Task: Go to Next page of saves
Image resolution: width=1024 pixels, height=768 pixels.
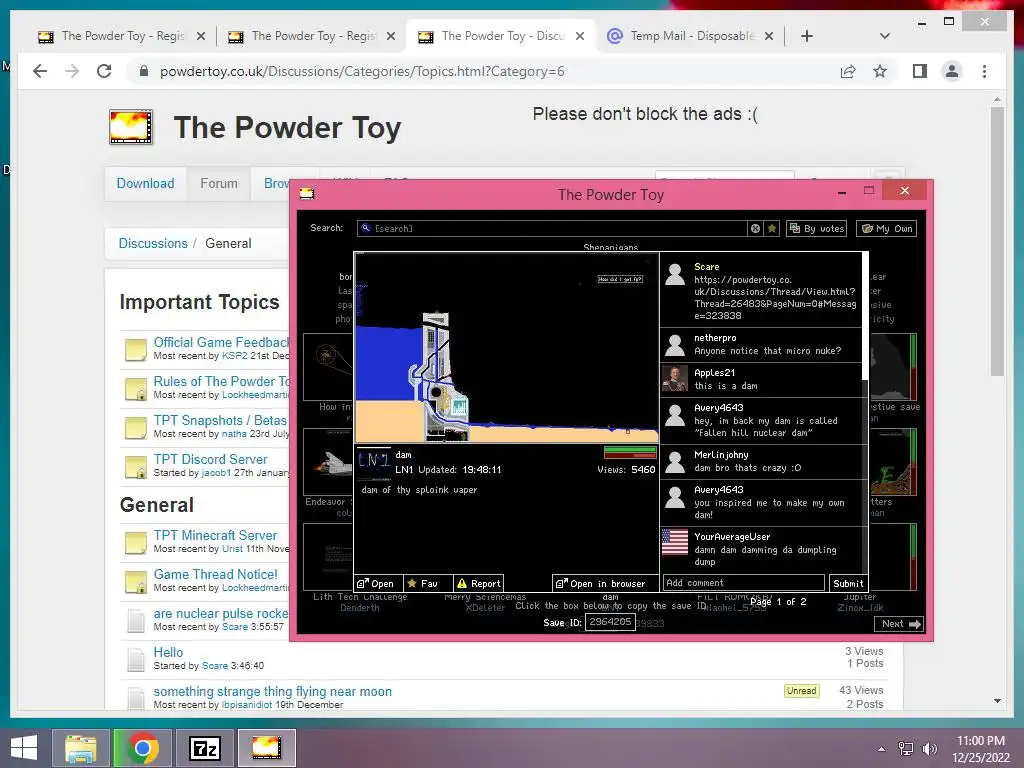Action: pos(900,624)
